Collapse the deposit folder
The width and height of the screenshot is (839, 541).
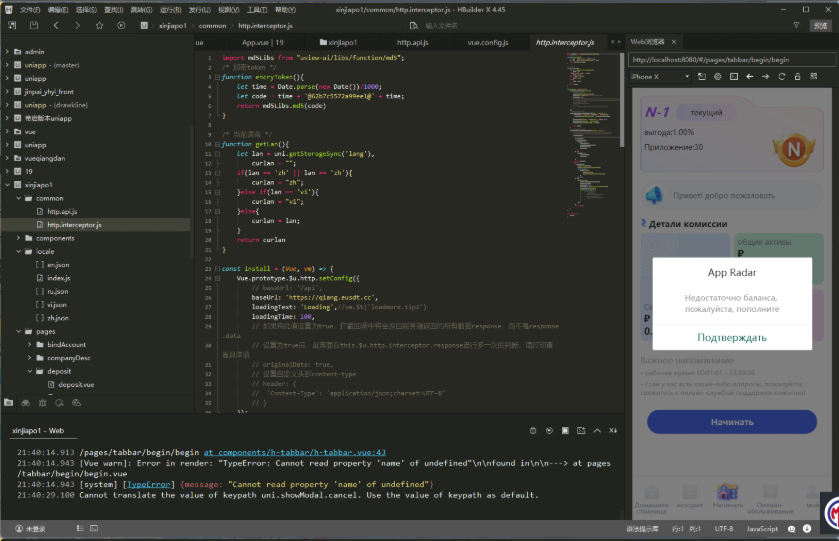(29, 371)
